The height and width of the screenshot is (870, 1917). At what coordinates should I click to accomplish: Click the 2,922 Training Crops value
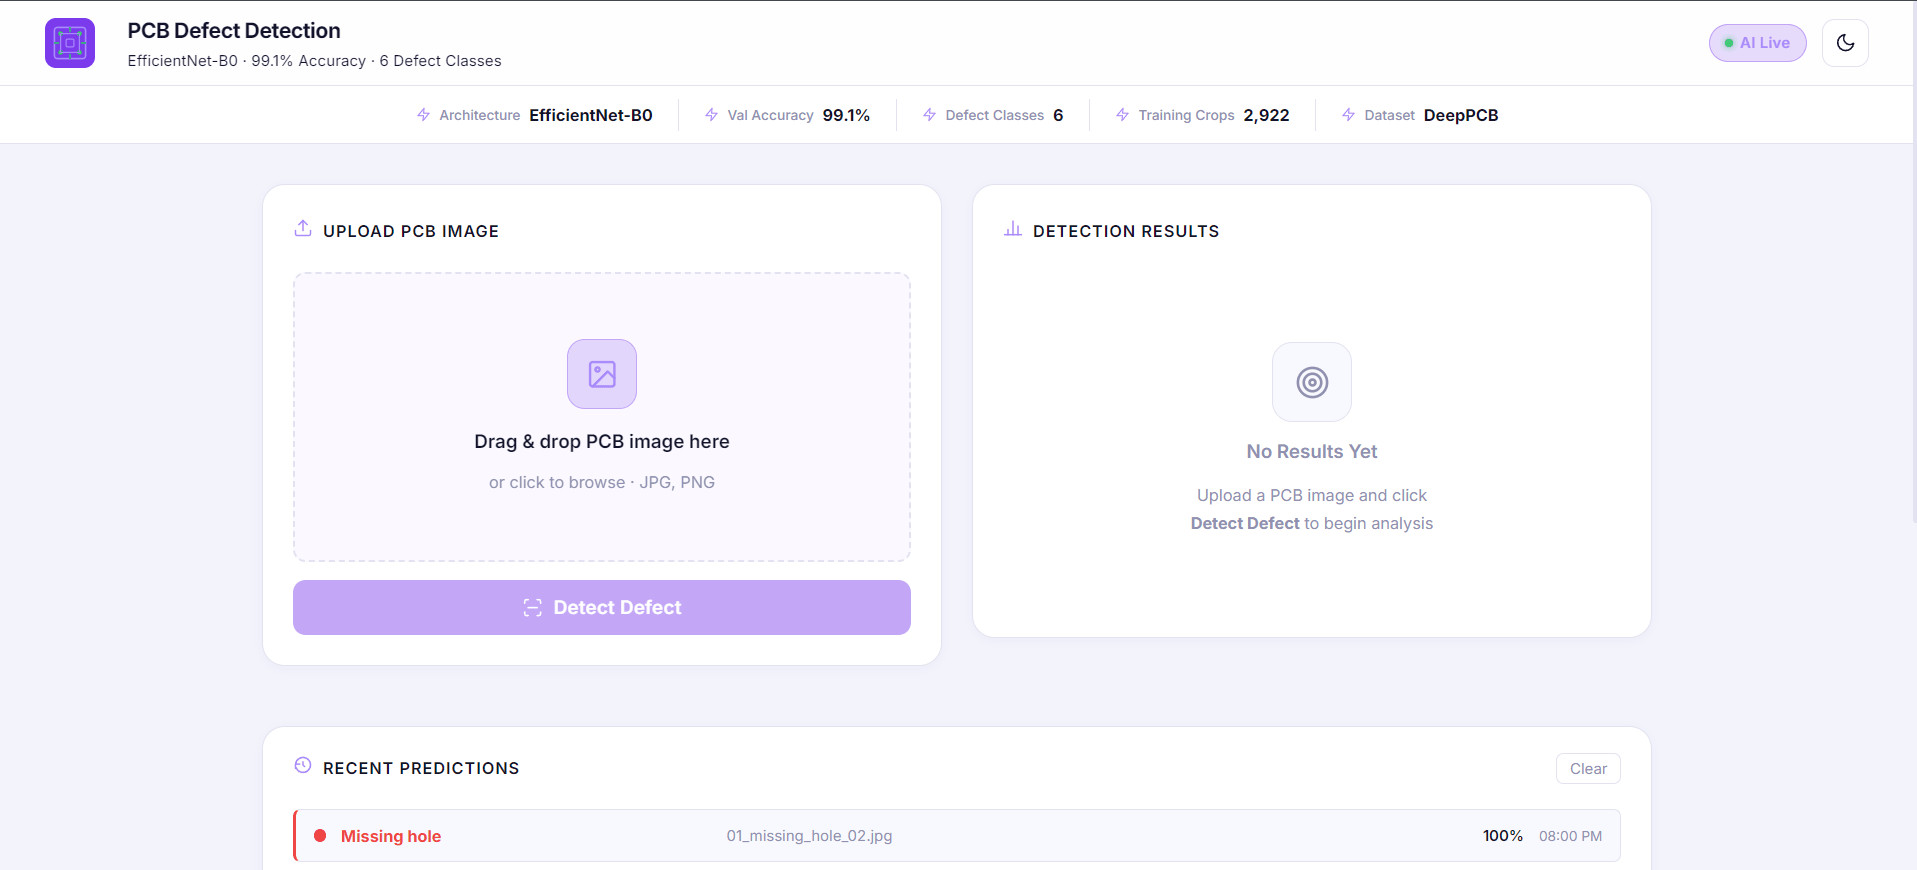(1266, 115)
